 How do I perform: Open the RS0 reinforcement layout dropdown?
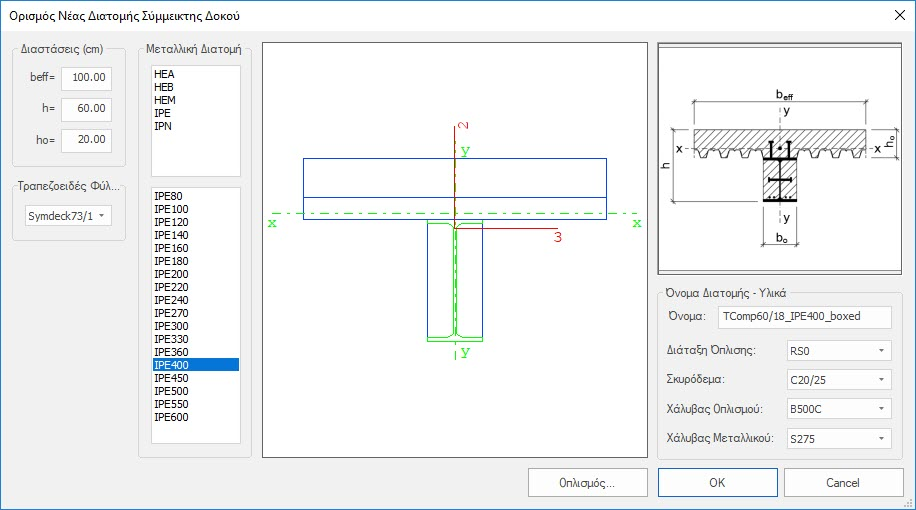point(838,350)
